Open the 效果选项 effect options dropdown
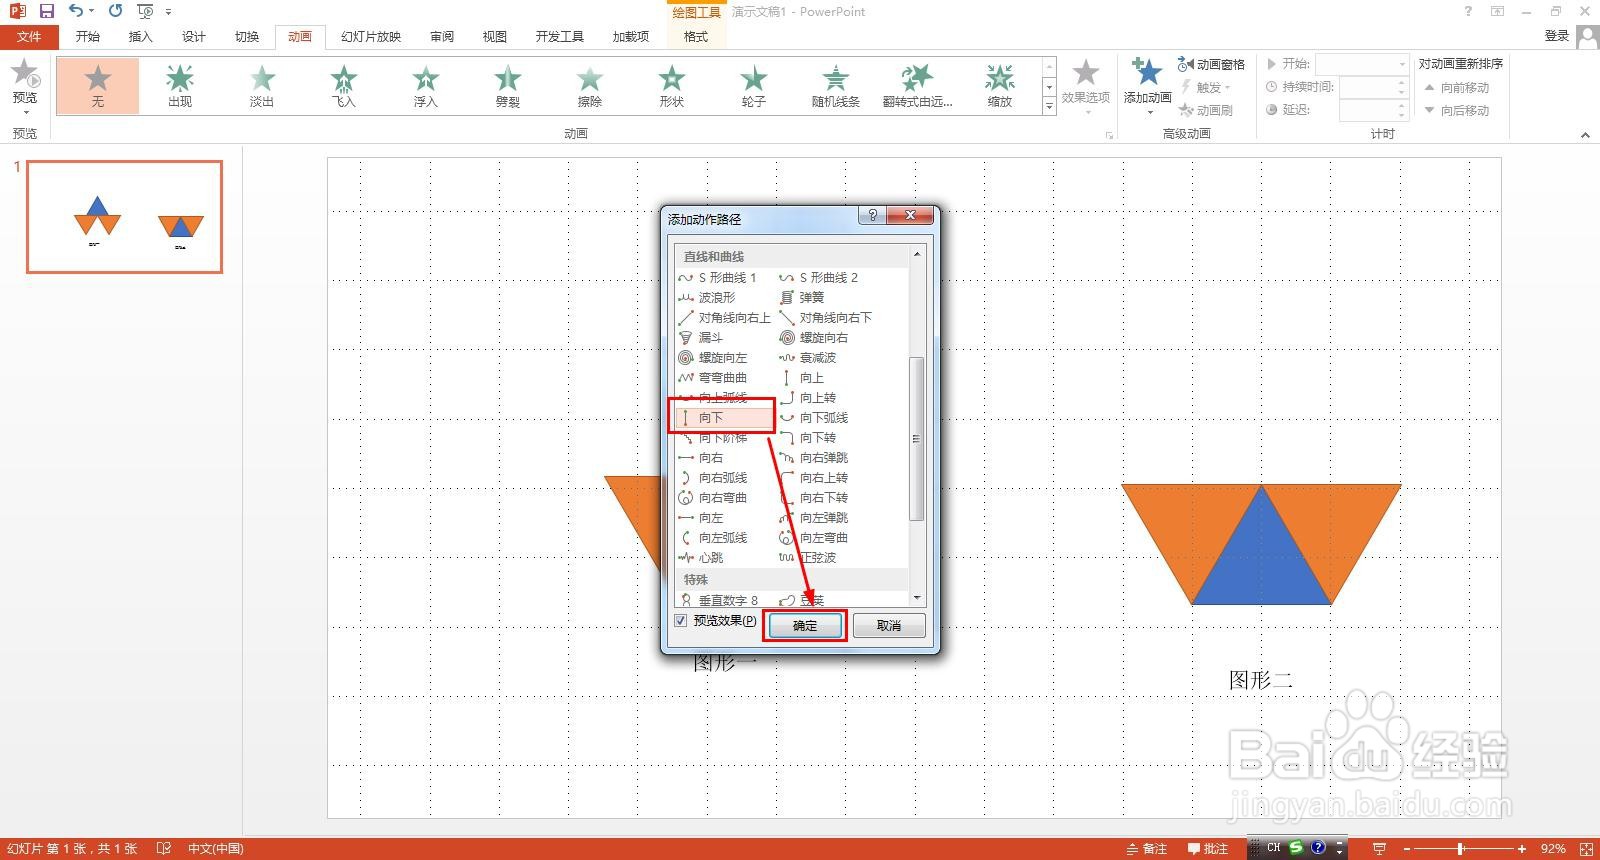The width and height of the screenshot is (1600, 860). [1086, 85]
